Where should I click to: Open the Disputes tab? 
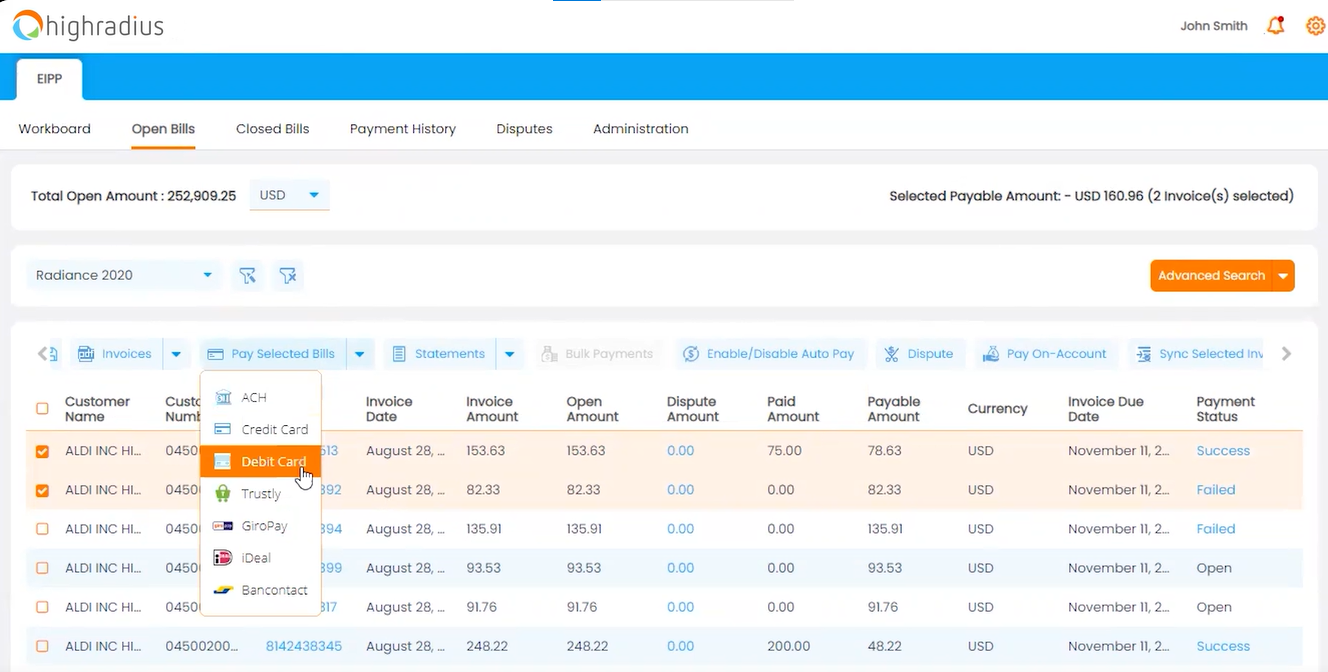coord(524,129)
